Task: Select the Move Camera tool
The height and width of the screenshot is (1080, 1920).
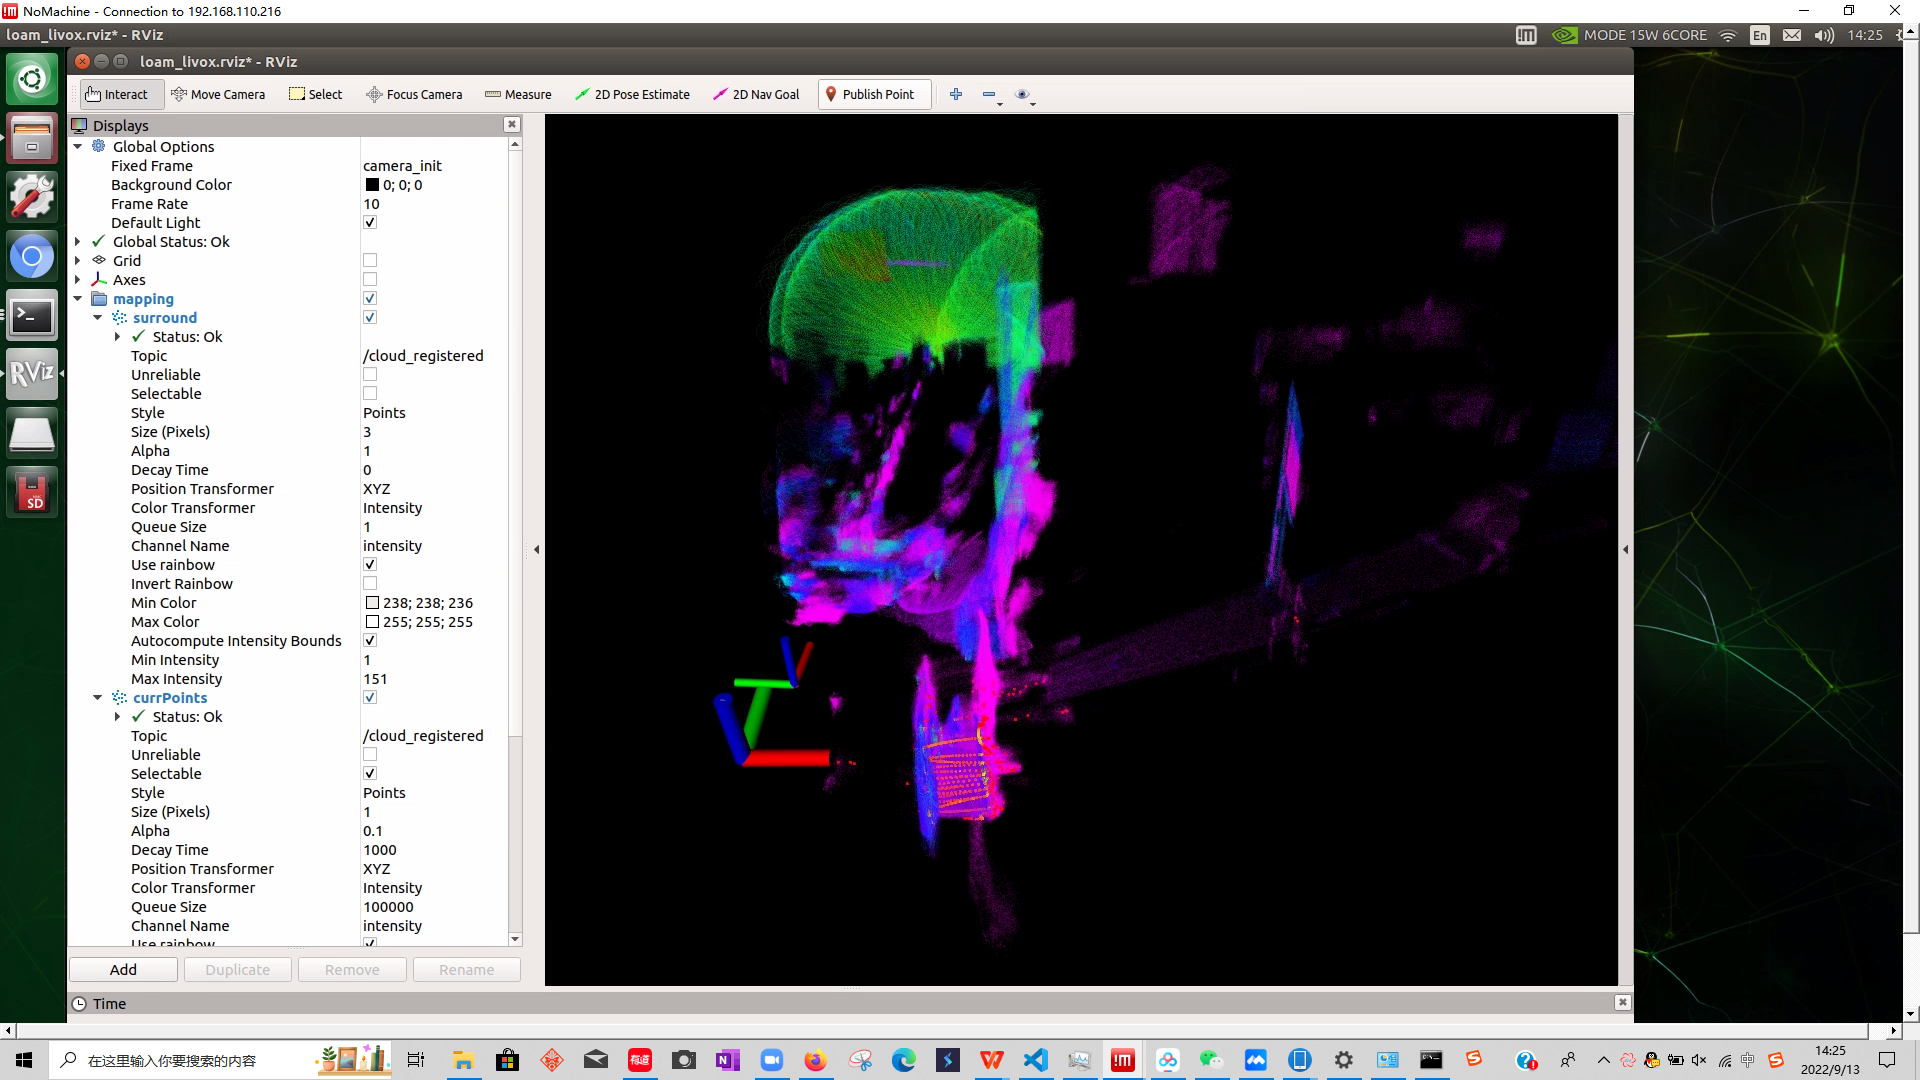Action: pos(218,94)
